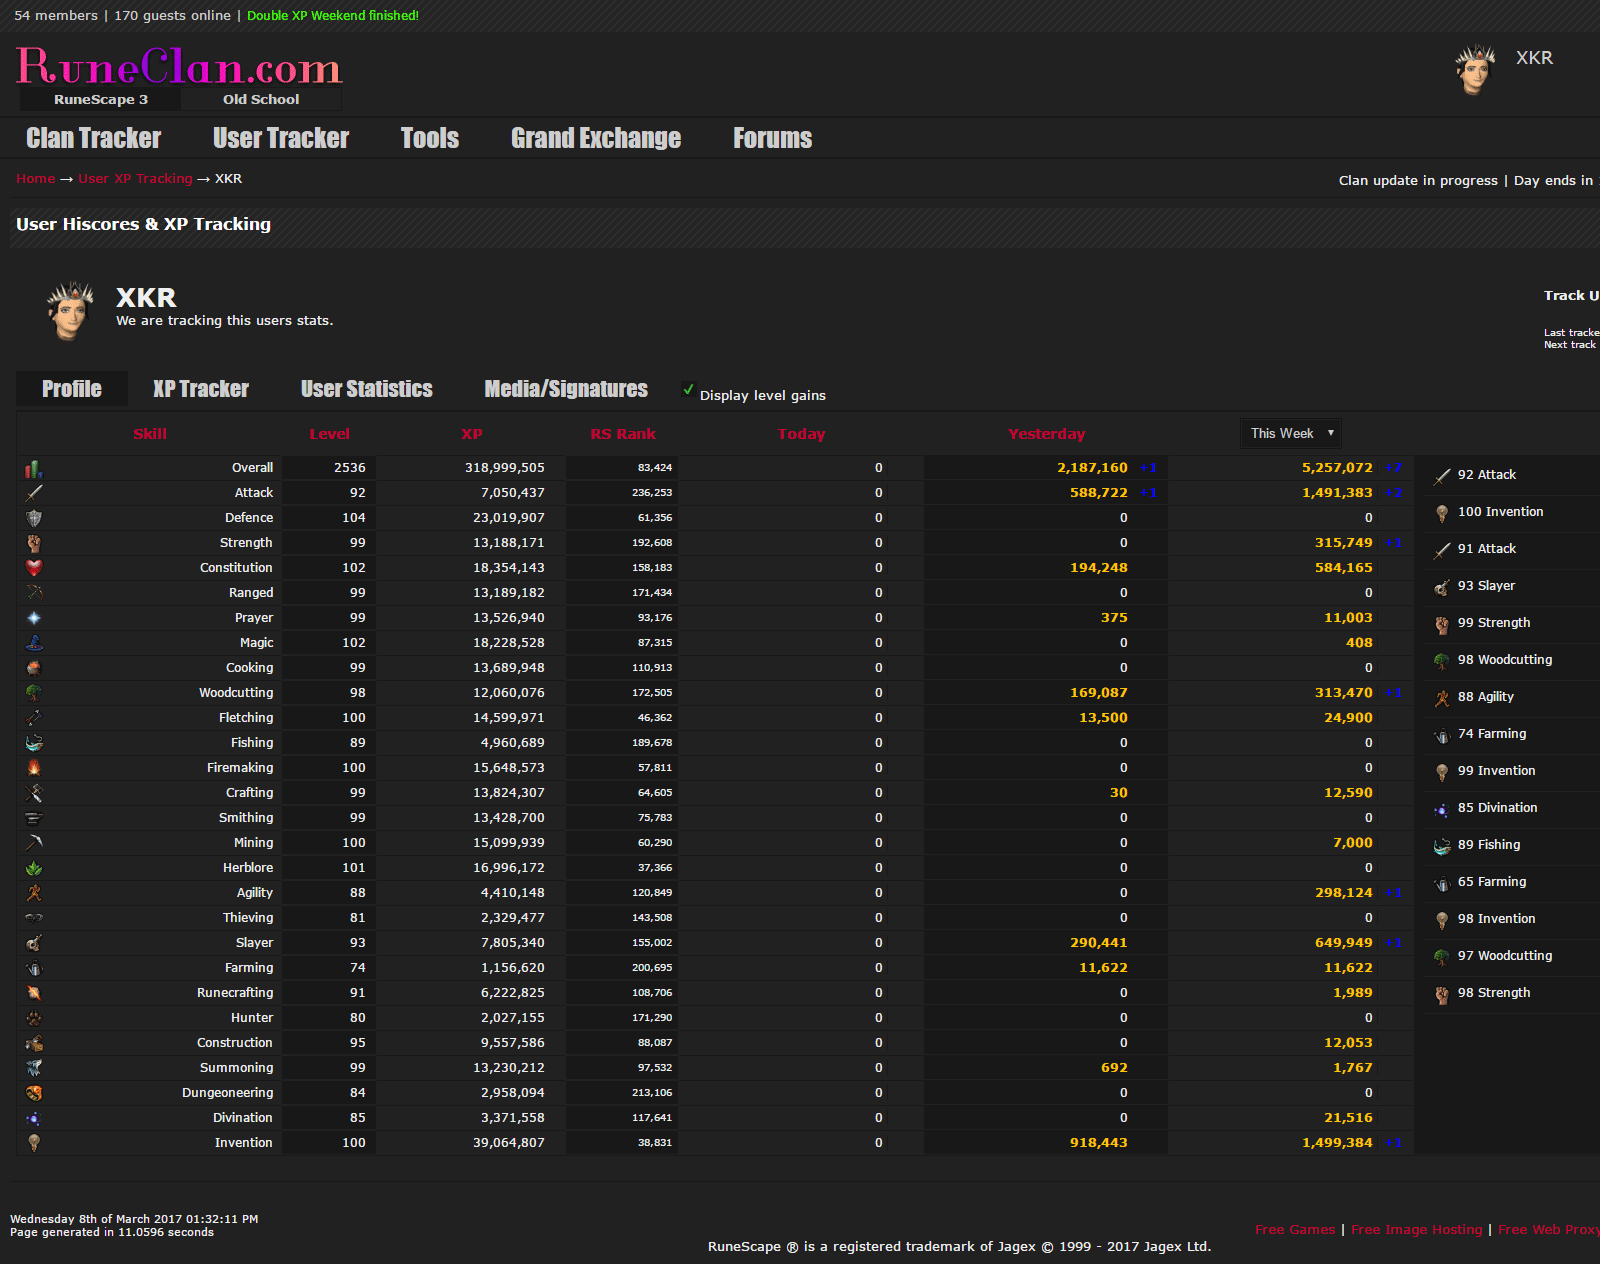Open the Tools menu
This screenshot has height=1264, width=1600.
coord(430,138)
